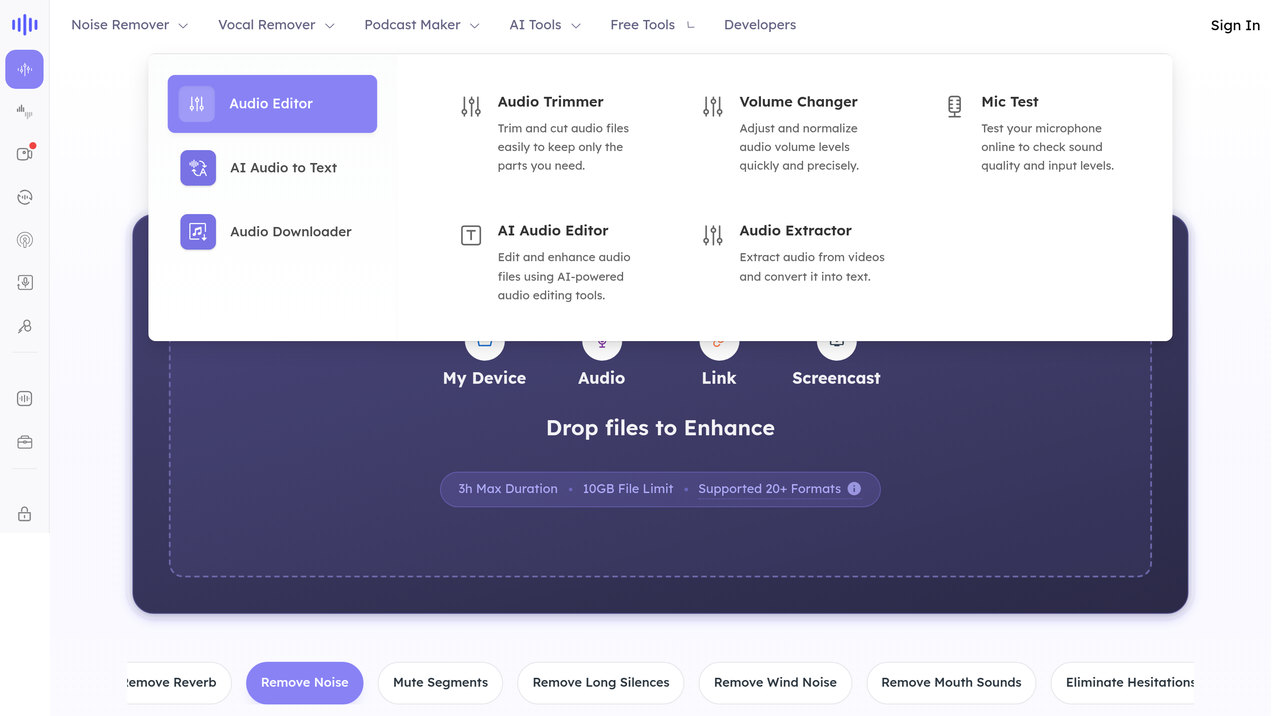This screenshot has height=716, width=1280.
Task: Click the AI Audio to Text icon
Action: pyautogui.click(x=198, y=168)
